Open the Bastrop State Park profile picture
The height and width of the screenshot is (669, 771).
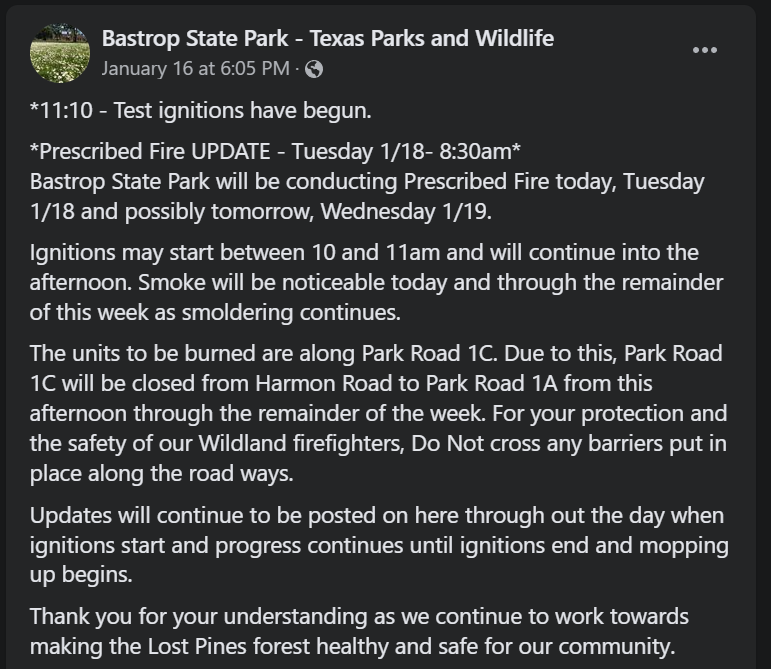60,52
